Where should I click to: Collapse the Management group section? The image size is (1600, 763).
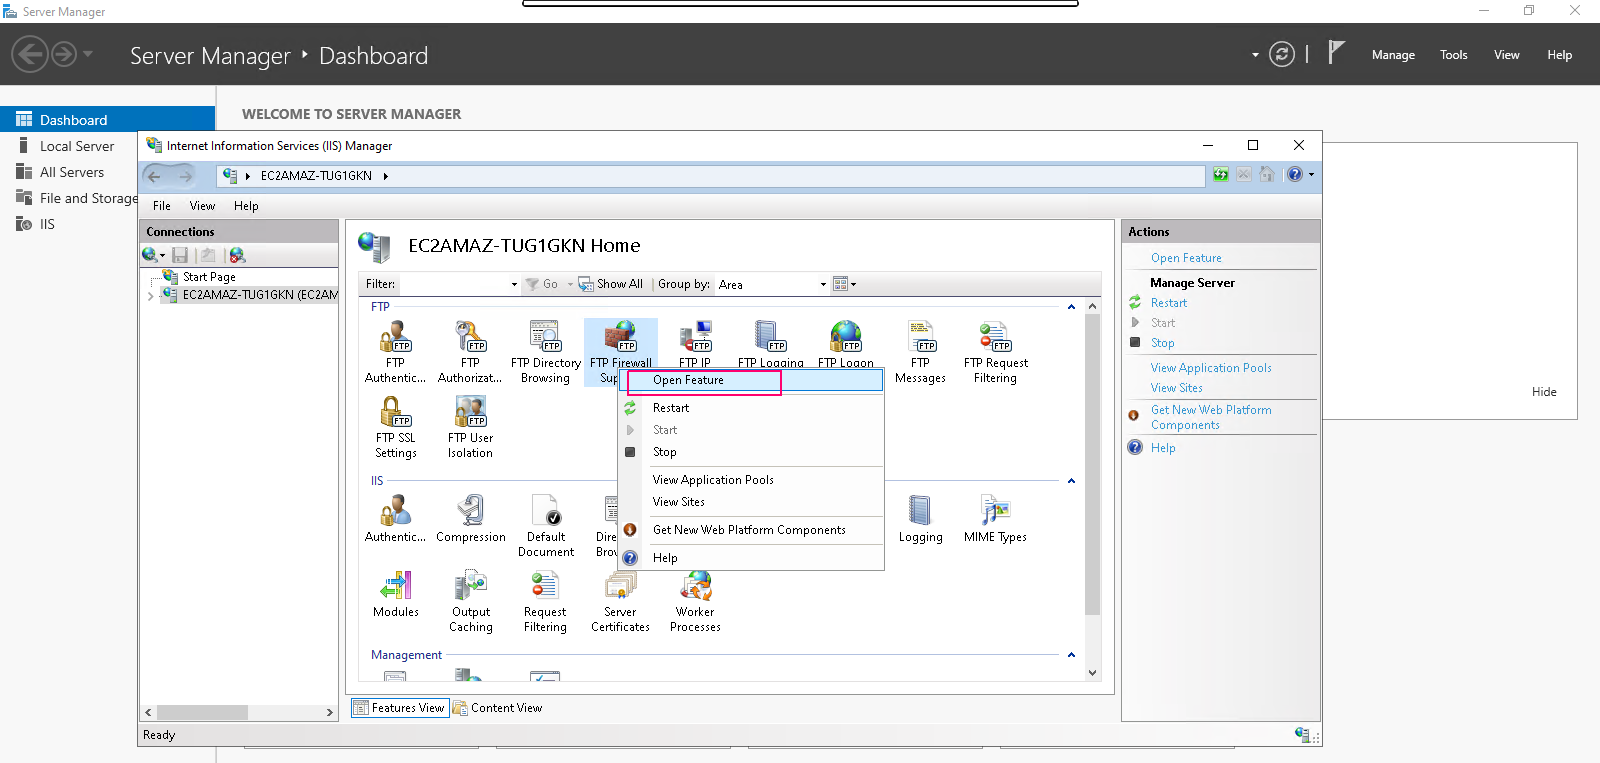1071,655
